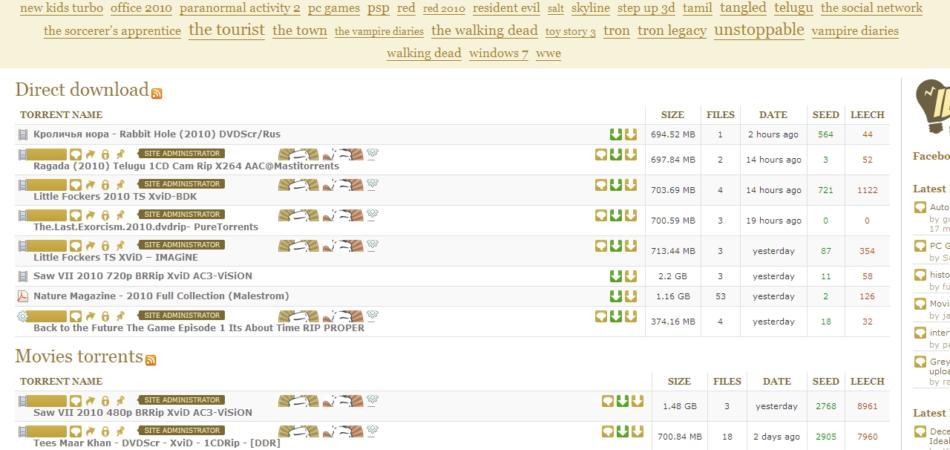This screenshot has height=450, width=950.
Task: Click the lock icon above Ragada Telugu title
Action: pos(105,154)
